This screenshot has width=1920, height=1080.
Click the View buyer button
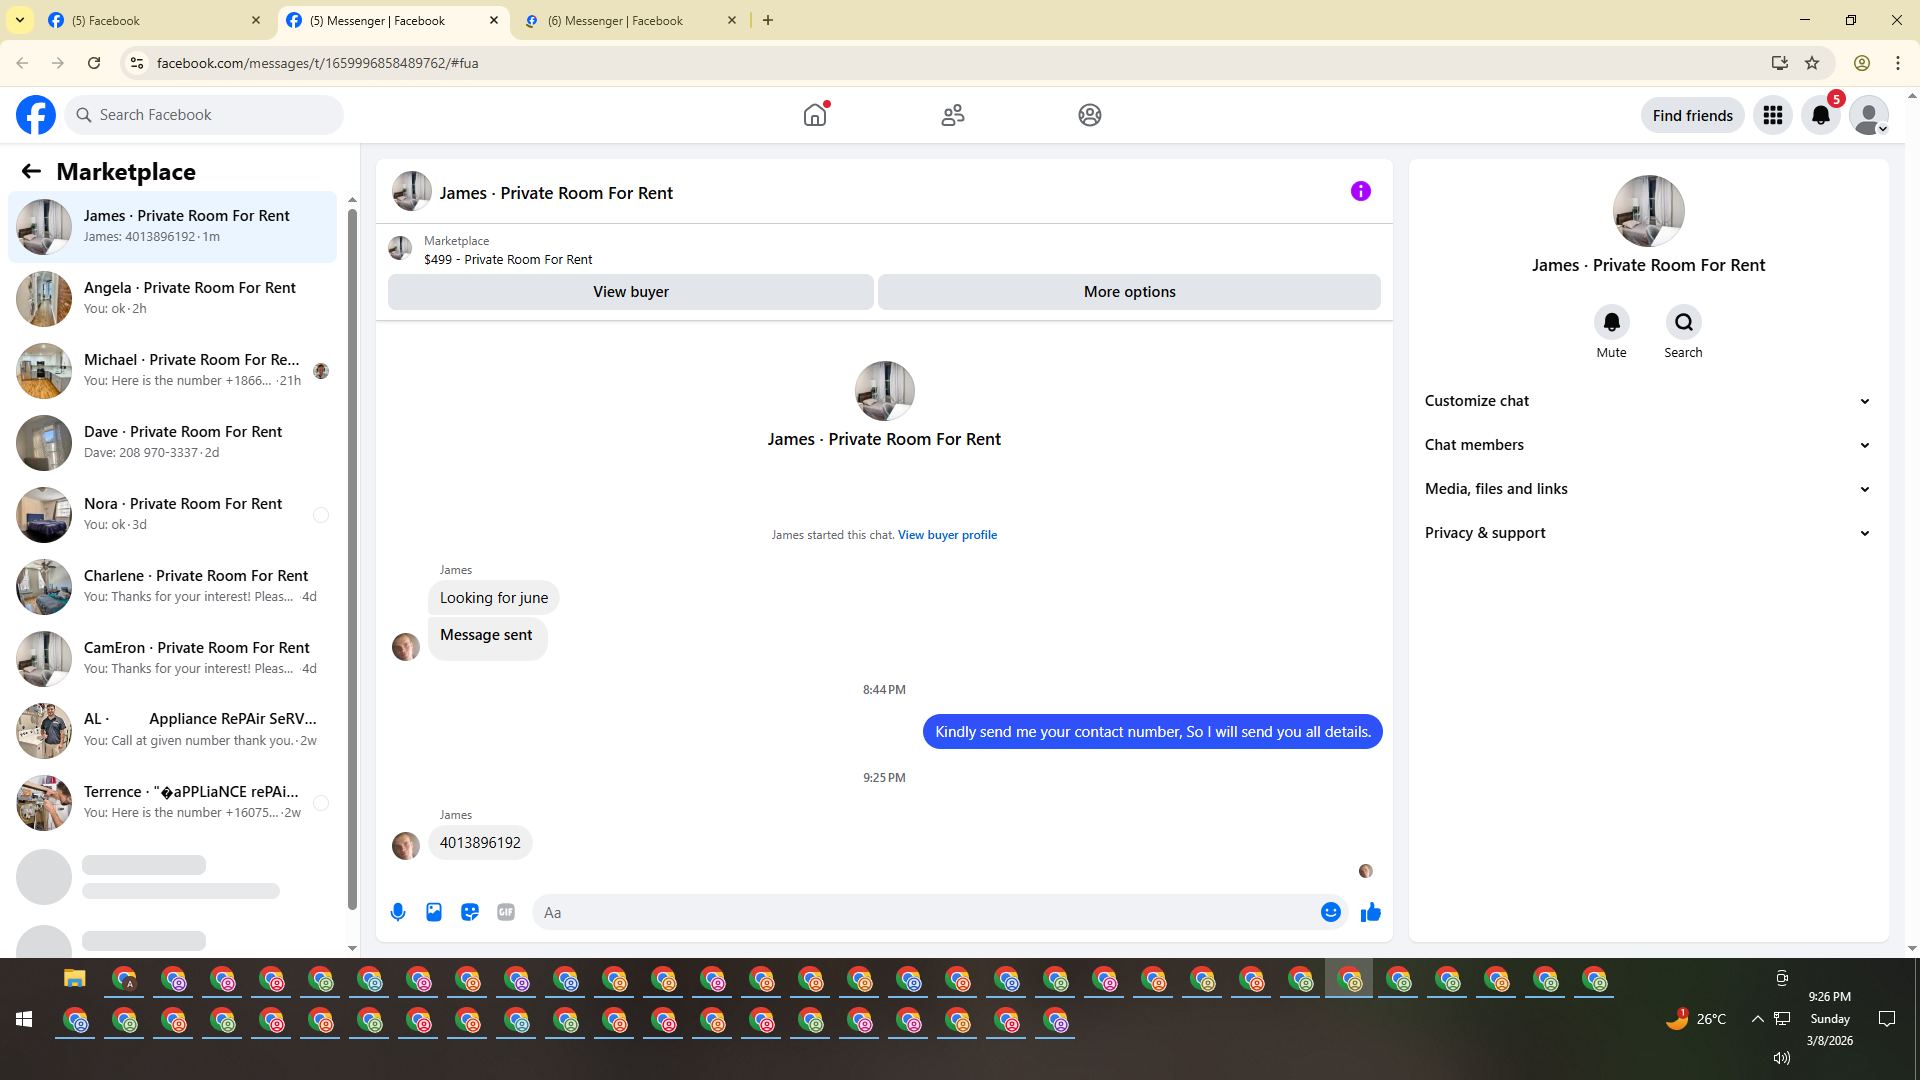pos(630,292)
